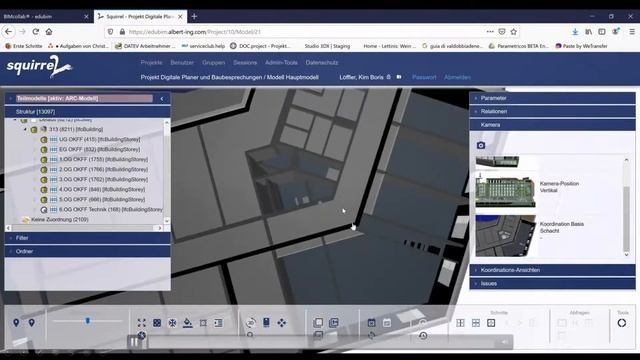Click the stacked square copy icon
Screen dimensions: 640x360
(318, 323)
